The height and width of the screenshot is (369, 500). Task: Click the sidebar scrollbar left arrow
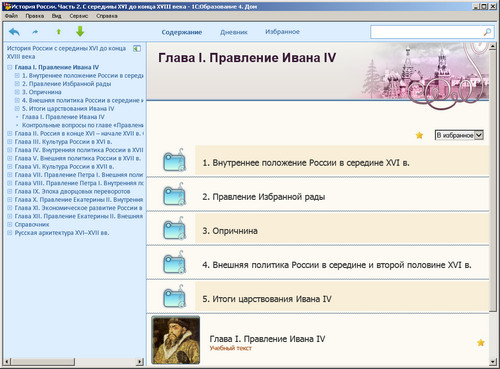click(x=8, y=361)
